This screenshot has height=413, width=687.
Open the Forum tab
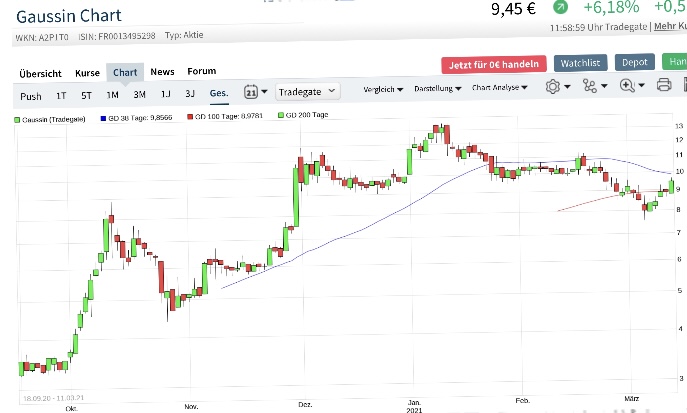(201, 72)
